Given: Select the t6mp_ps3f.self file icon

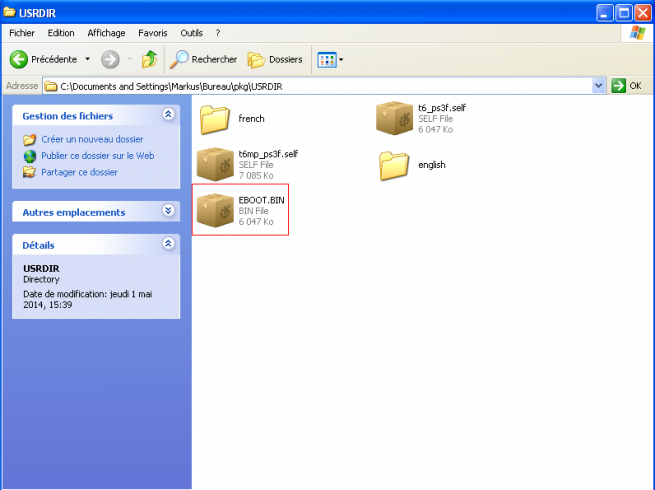Looking at the screenshot, I should pos(215,164).
